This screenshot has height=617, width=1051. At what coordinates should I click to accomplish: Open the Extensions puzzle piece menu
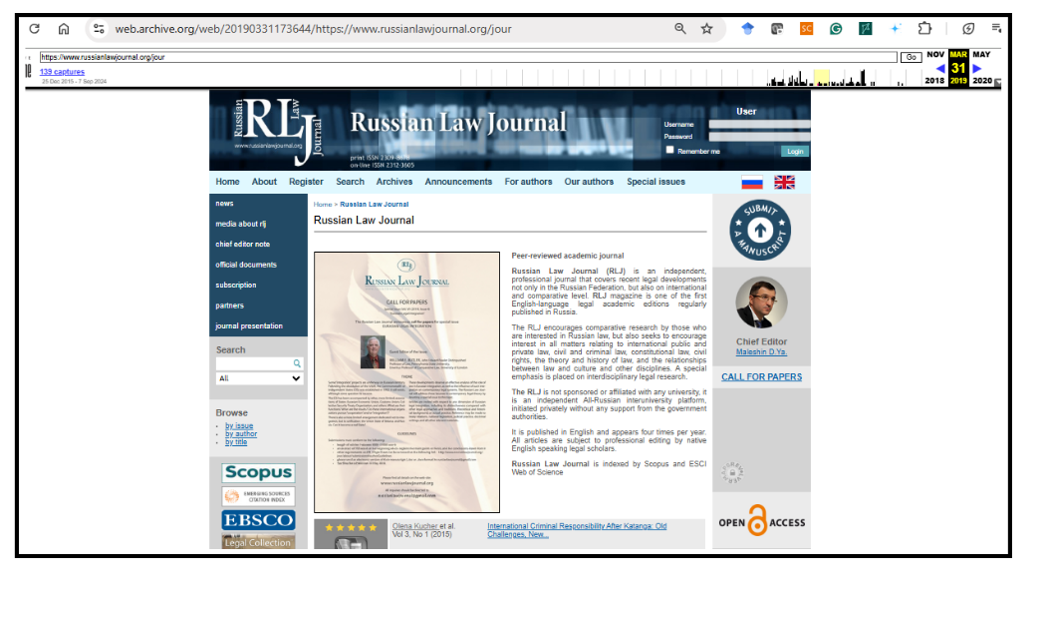pyautogui.click(x=924, y=29)
